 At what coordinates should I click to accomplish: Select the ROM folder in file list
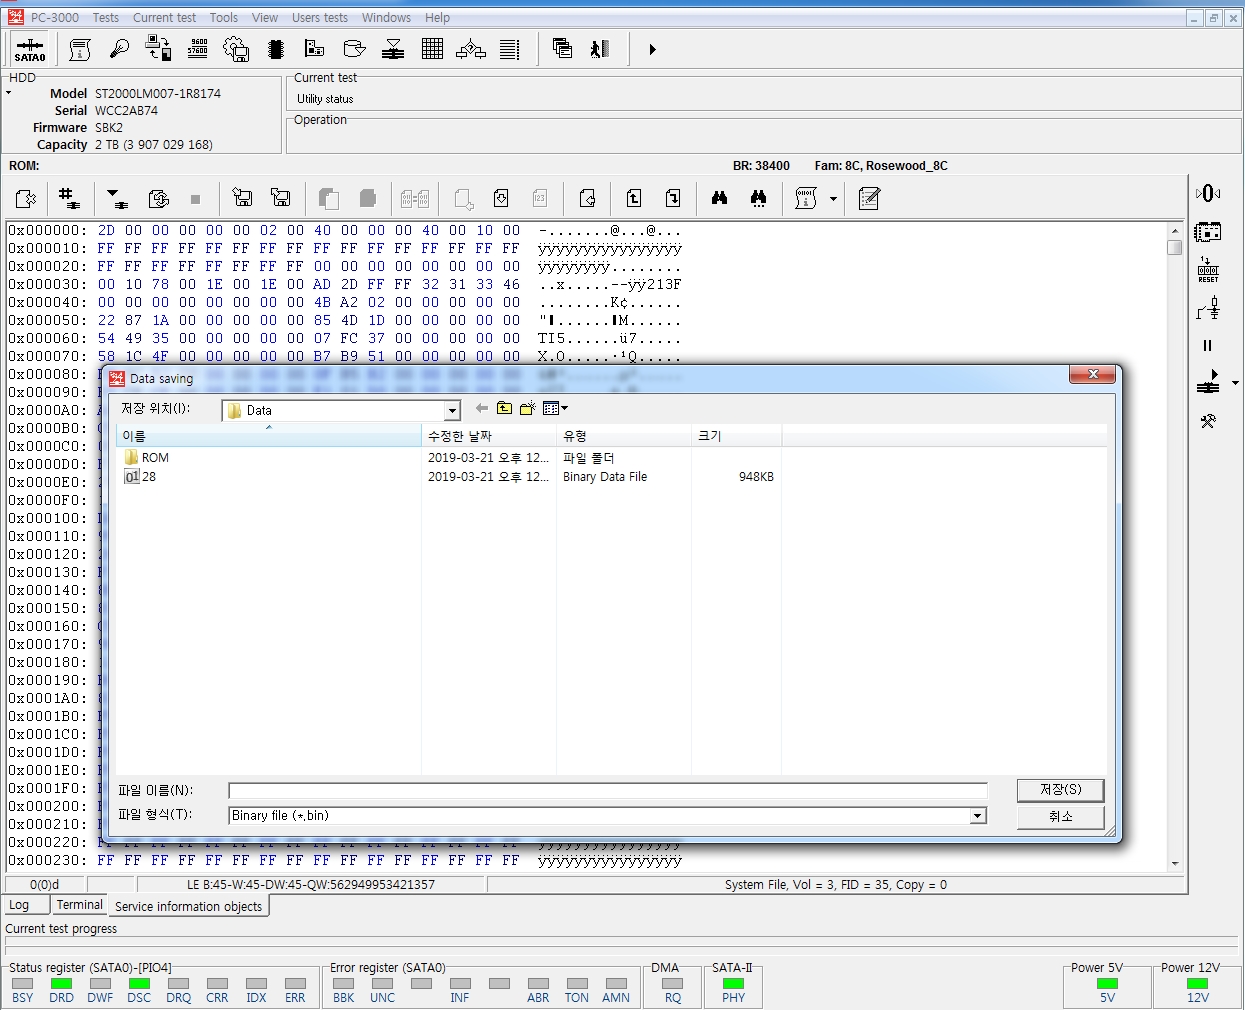[x=155, y=458]
